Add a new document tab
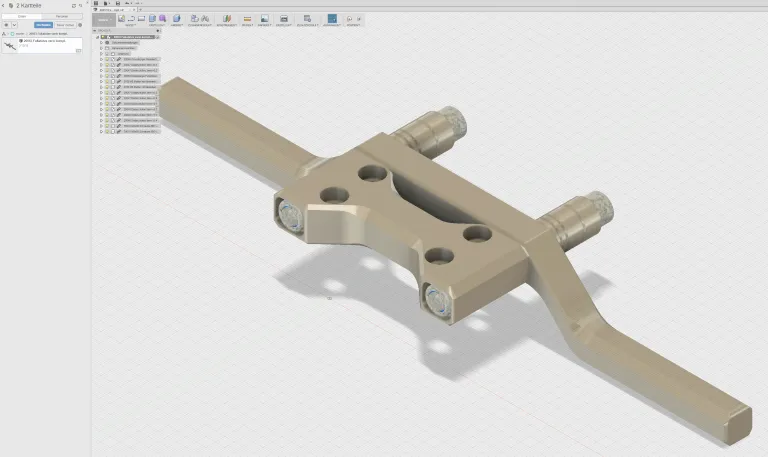The height and width of the screenshot is (457, 768). [140, 9]
